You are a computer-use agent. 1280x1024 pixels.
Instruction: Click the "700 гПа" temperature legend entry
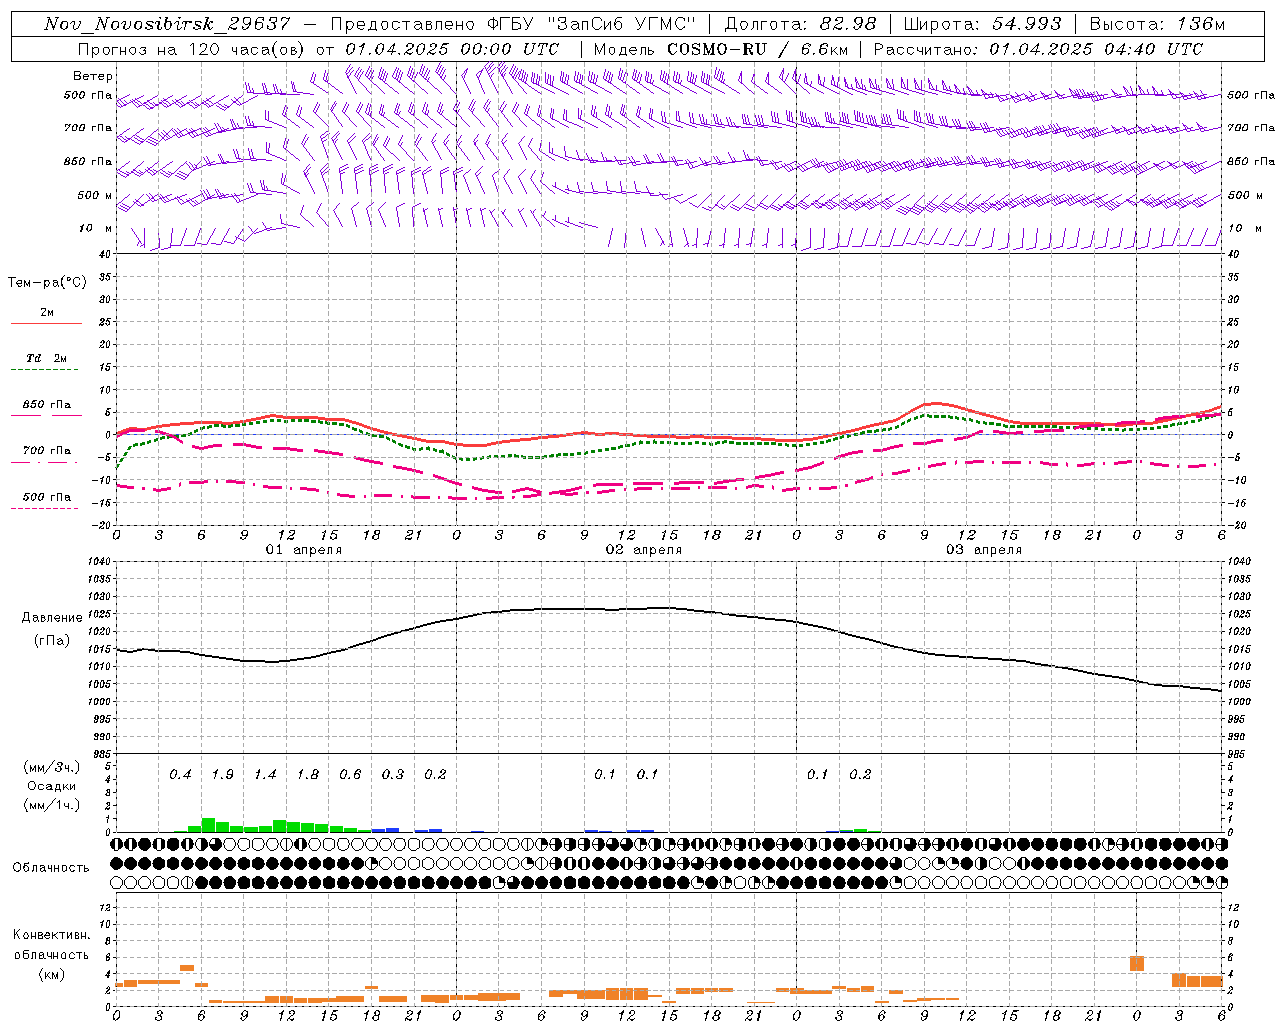click(x=47, y=450)
